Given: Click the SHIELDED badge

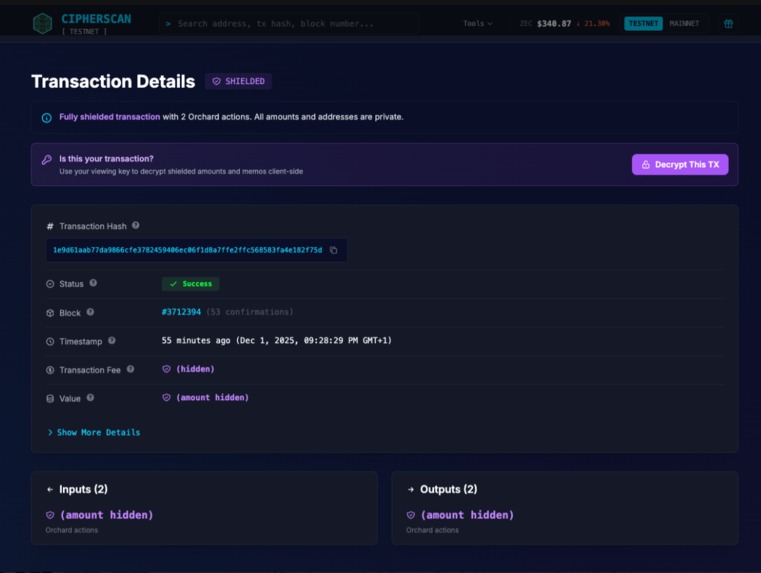Looking at the screenshot, I should pyautogui.click(x=238, y=82).
